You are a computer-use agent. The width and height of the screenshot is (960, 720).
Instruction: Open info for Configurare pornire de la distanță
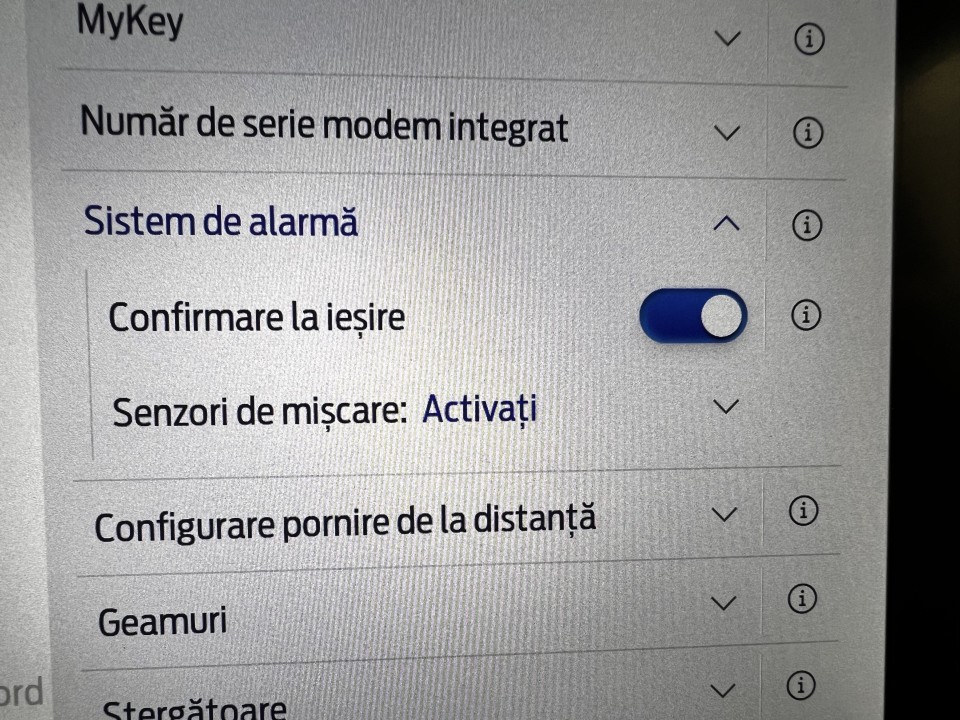click(x=802, y=512)
